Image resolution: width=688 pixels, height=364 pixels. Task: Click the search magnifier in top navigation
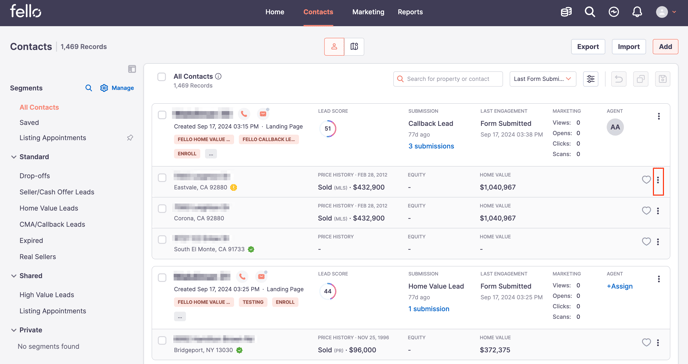[x=590, y=12]
